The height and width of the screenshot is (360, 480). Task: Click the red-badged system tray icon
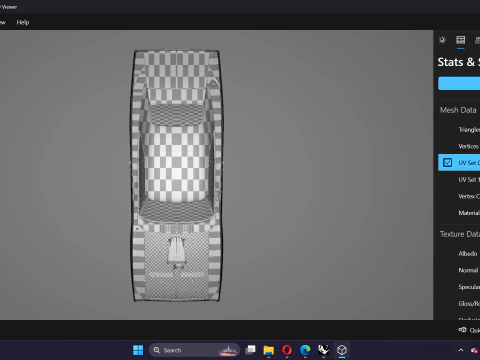[475, 350]
